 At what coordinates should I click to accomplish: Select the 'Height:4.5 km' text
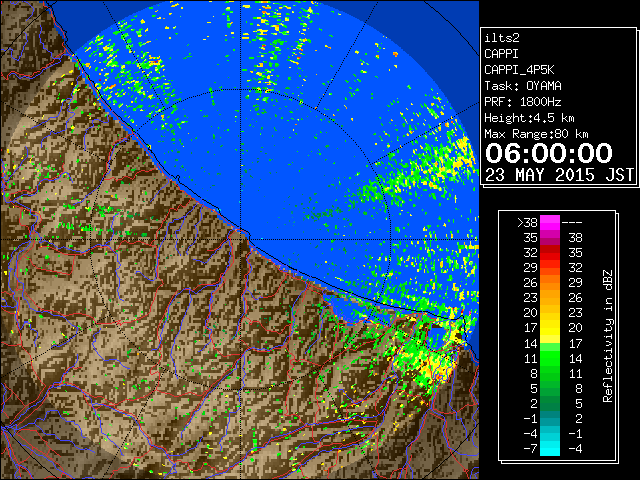[x=529, y=118]
